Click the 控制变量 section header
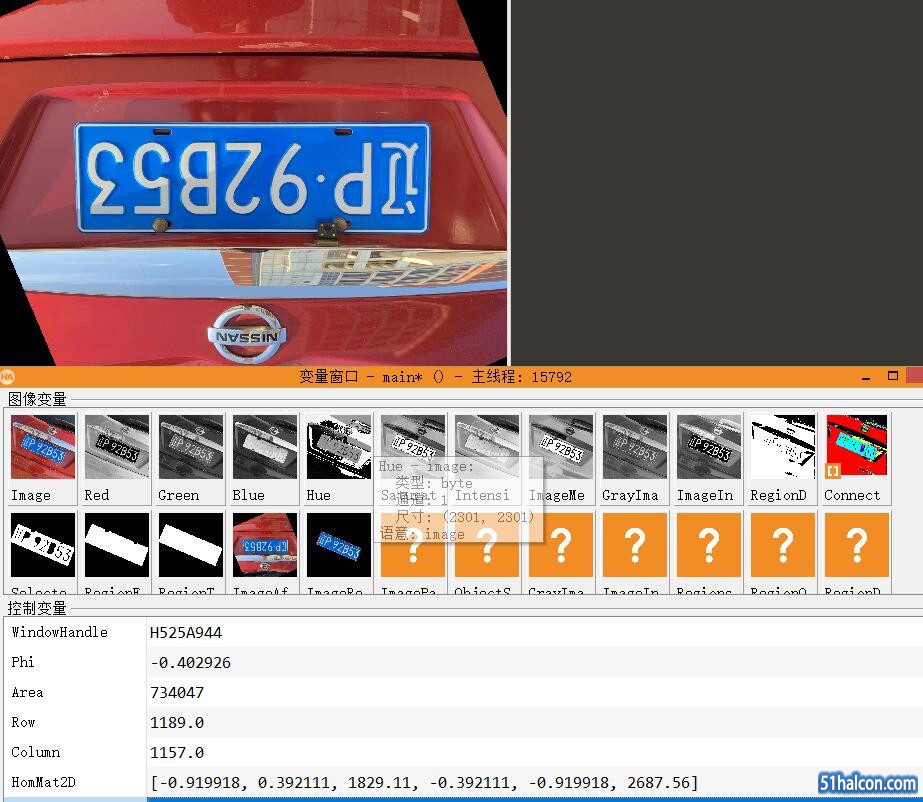 point(37,608)
